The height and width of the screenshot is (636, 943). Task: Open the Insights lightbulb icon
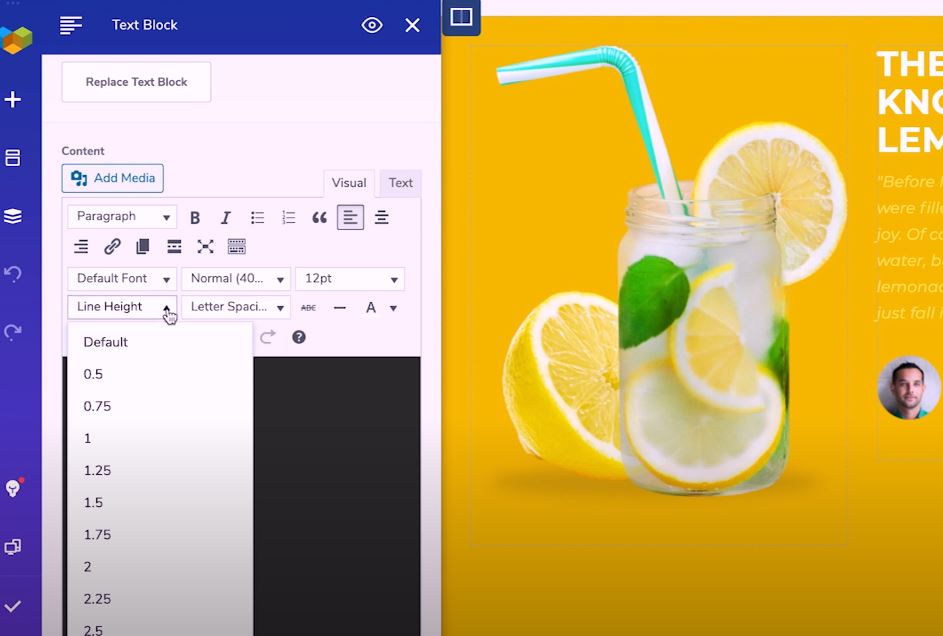coord(13,488)
